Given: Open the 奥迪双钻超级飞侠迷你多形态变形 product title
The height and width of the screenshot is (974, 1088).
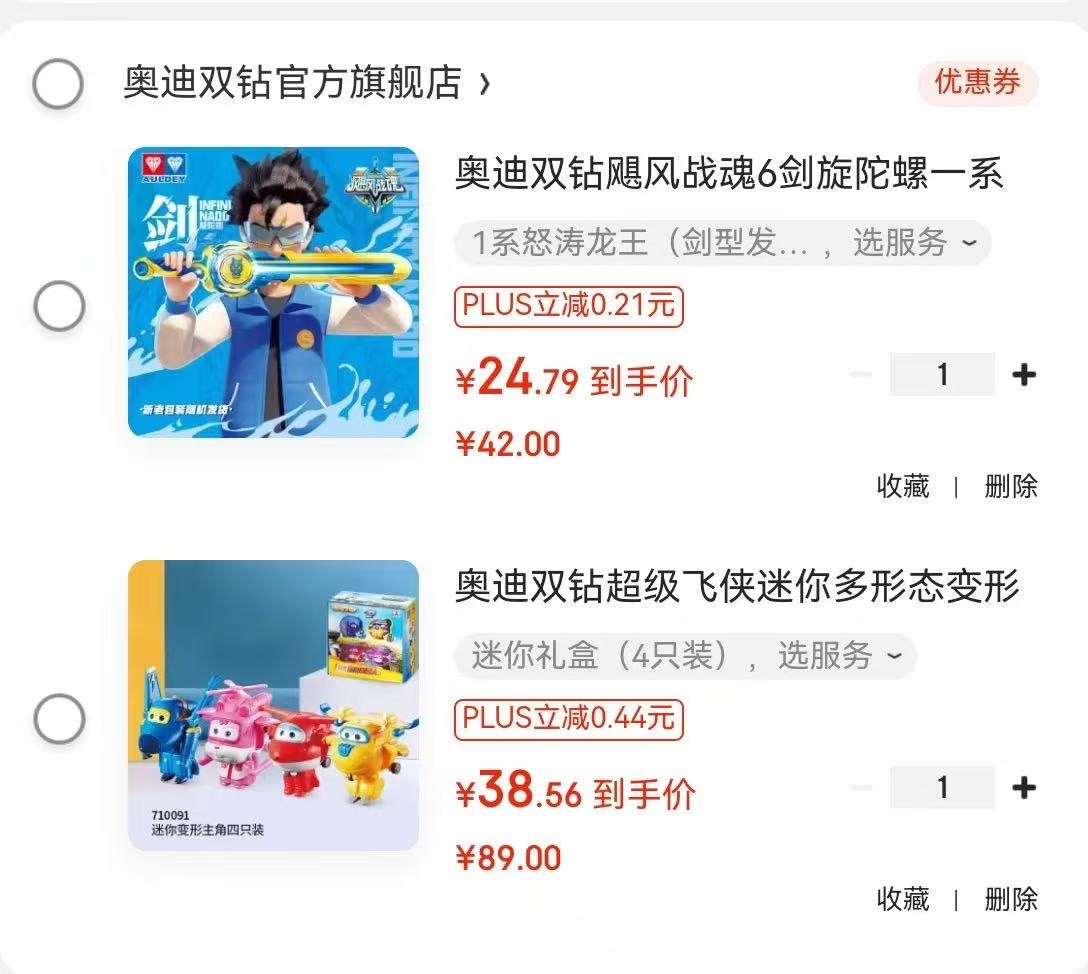Looking at the screenshot, I should point(737,586).
